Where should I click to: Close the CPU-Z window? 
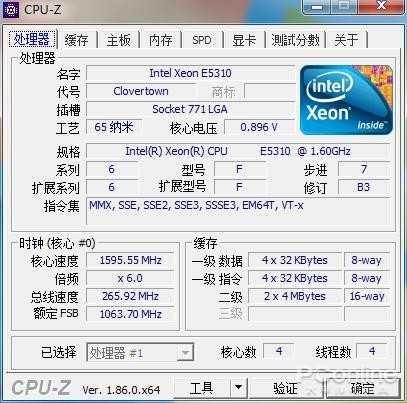tap(381, 6)
